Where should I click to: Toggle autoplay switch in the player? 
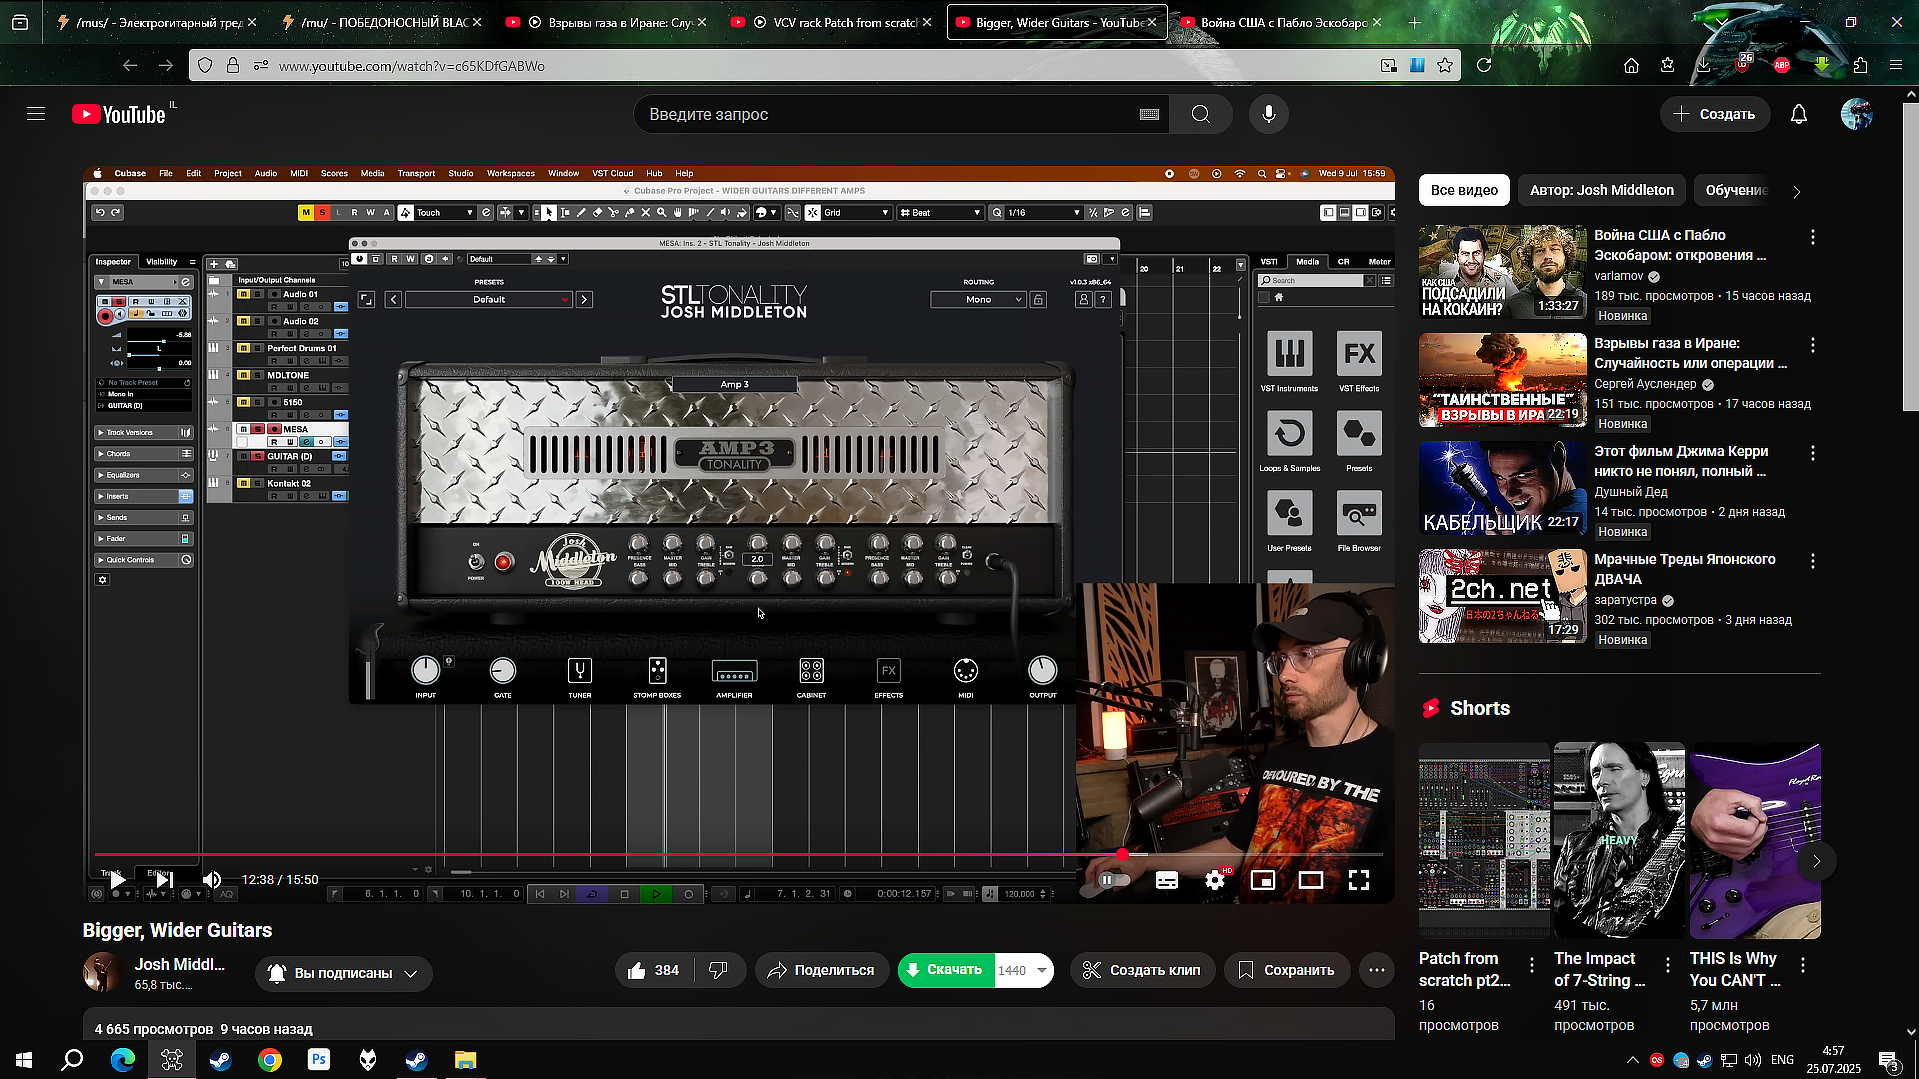coord(1114,880)
